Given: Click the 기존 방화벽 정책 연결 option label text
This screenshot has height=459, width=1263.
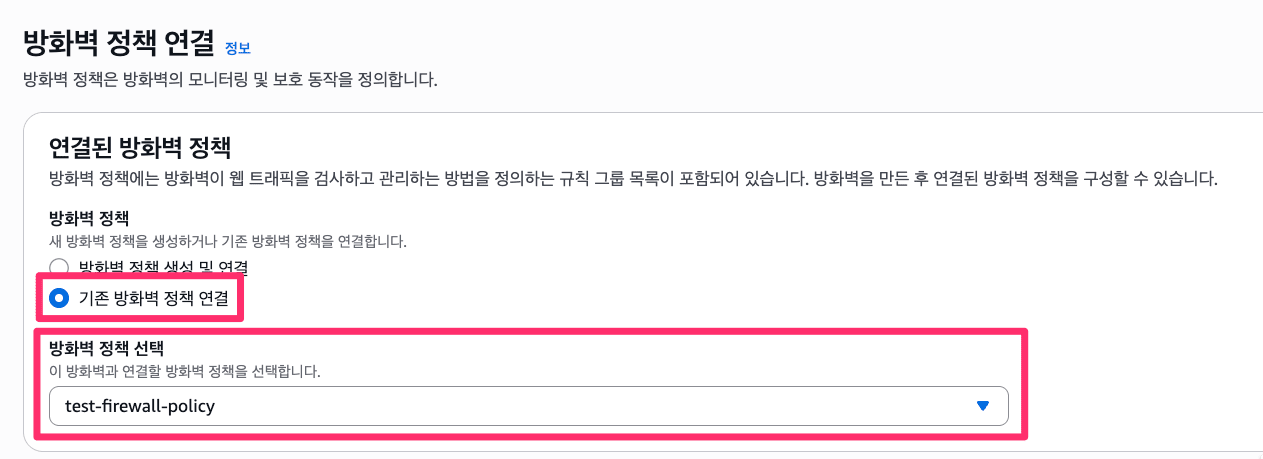Looking at the screenshot, I should tap(153, 297).
